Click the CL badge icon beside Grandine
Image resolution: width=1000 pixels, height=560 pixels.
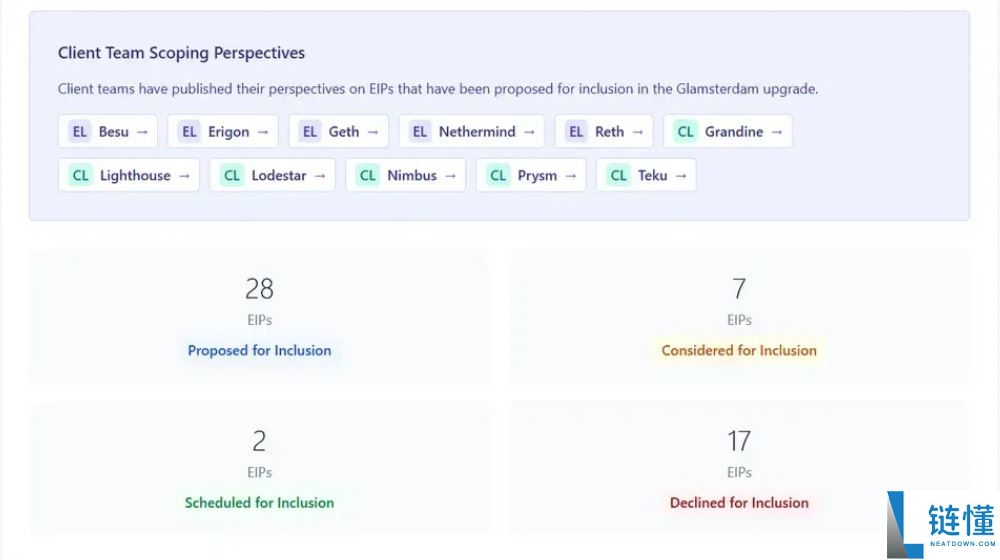(685, 132)
